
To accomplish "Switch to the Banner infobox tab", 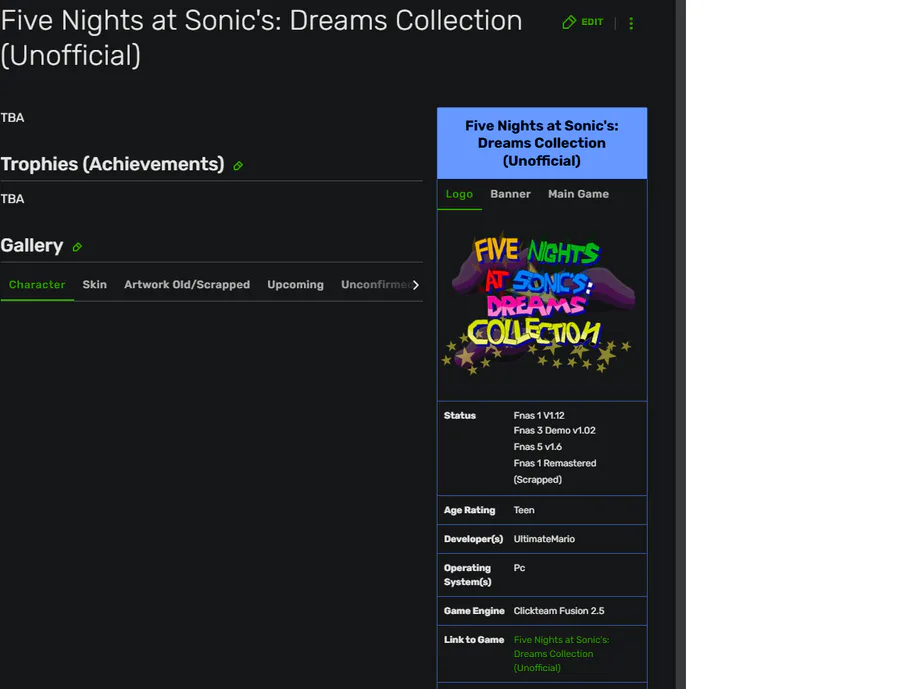I will [510, 194].
